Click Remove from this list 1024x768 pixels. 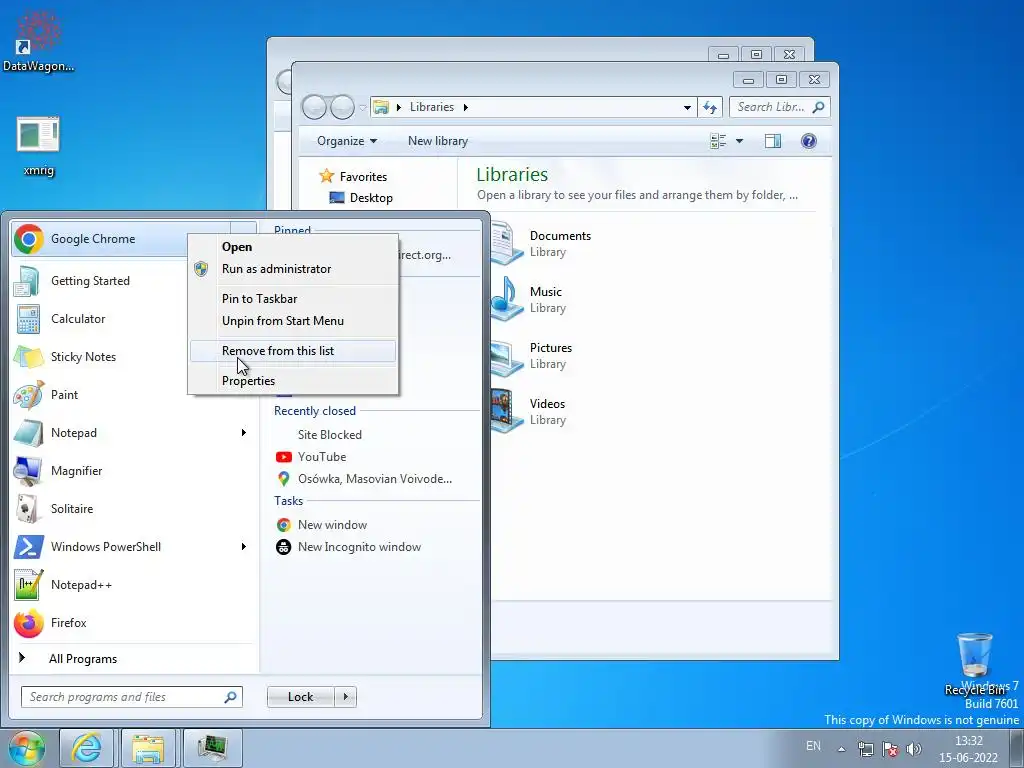(x=293, y=351)
